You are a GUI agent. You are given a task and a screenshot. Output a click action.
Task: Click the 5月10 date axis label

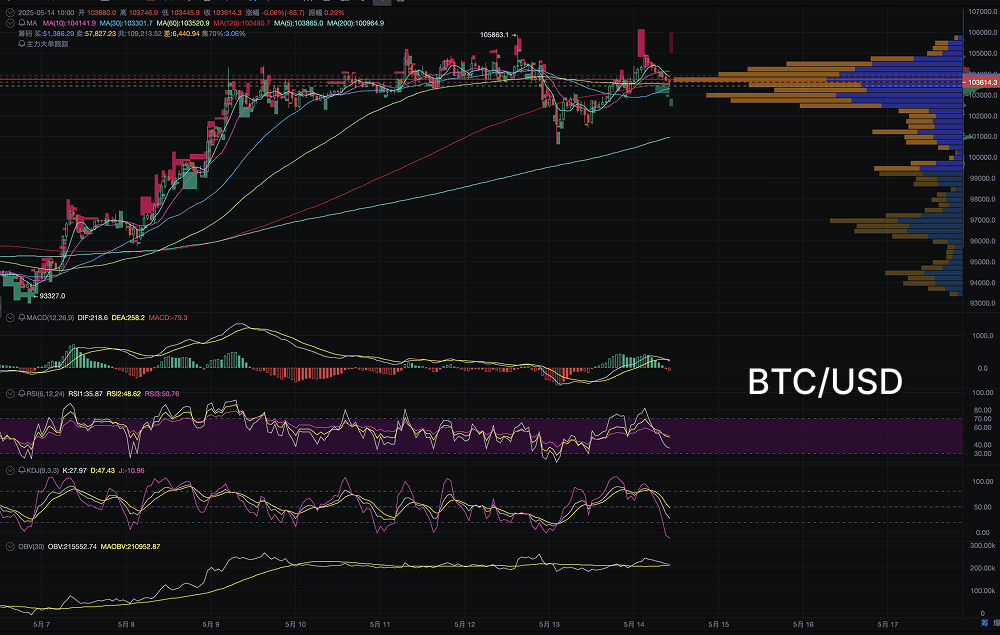(x=295, y=625)
